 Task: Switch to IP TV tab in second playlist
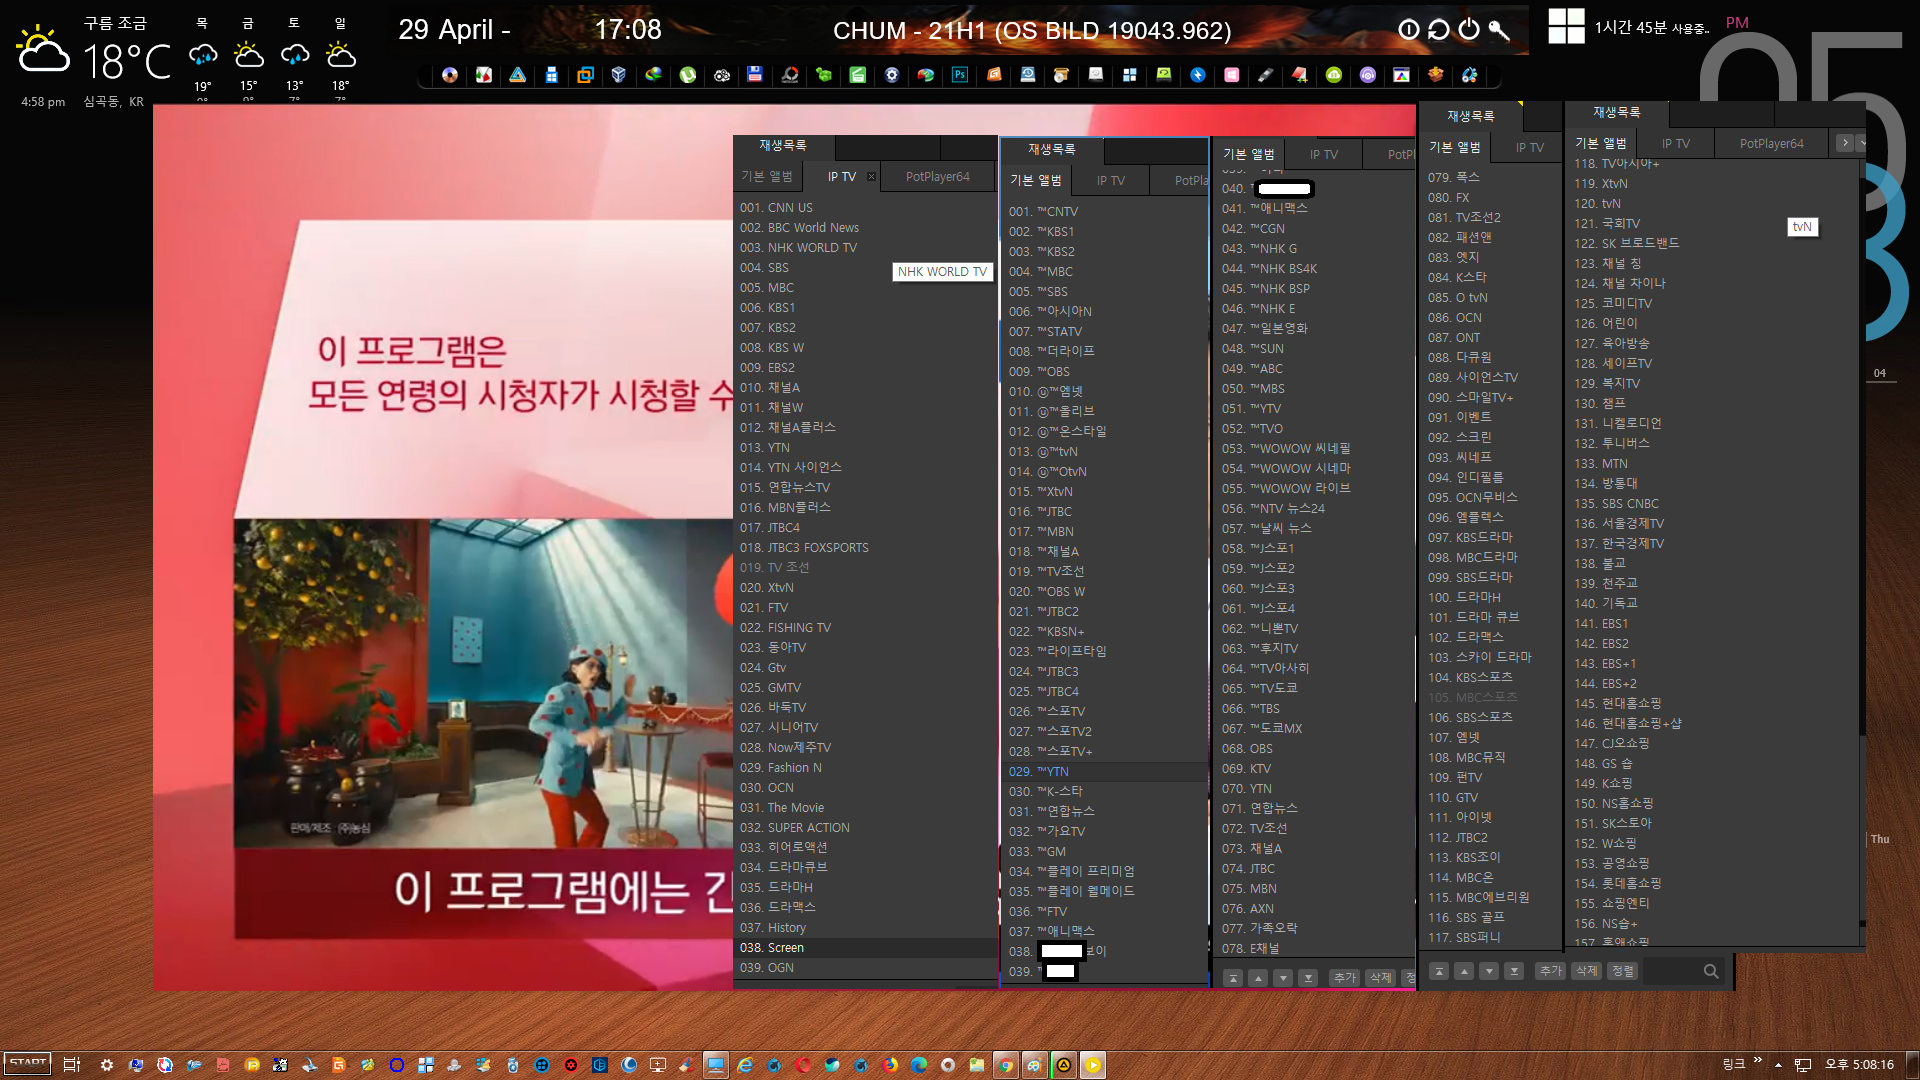point(1111,181)
